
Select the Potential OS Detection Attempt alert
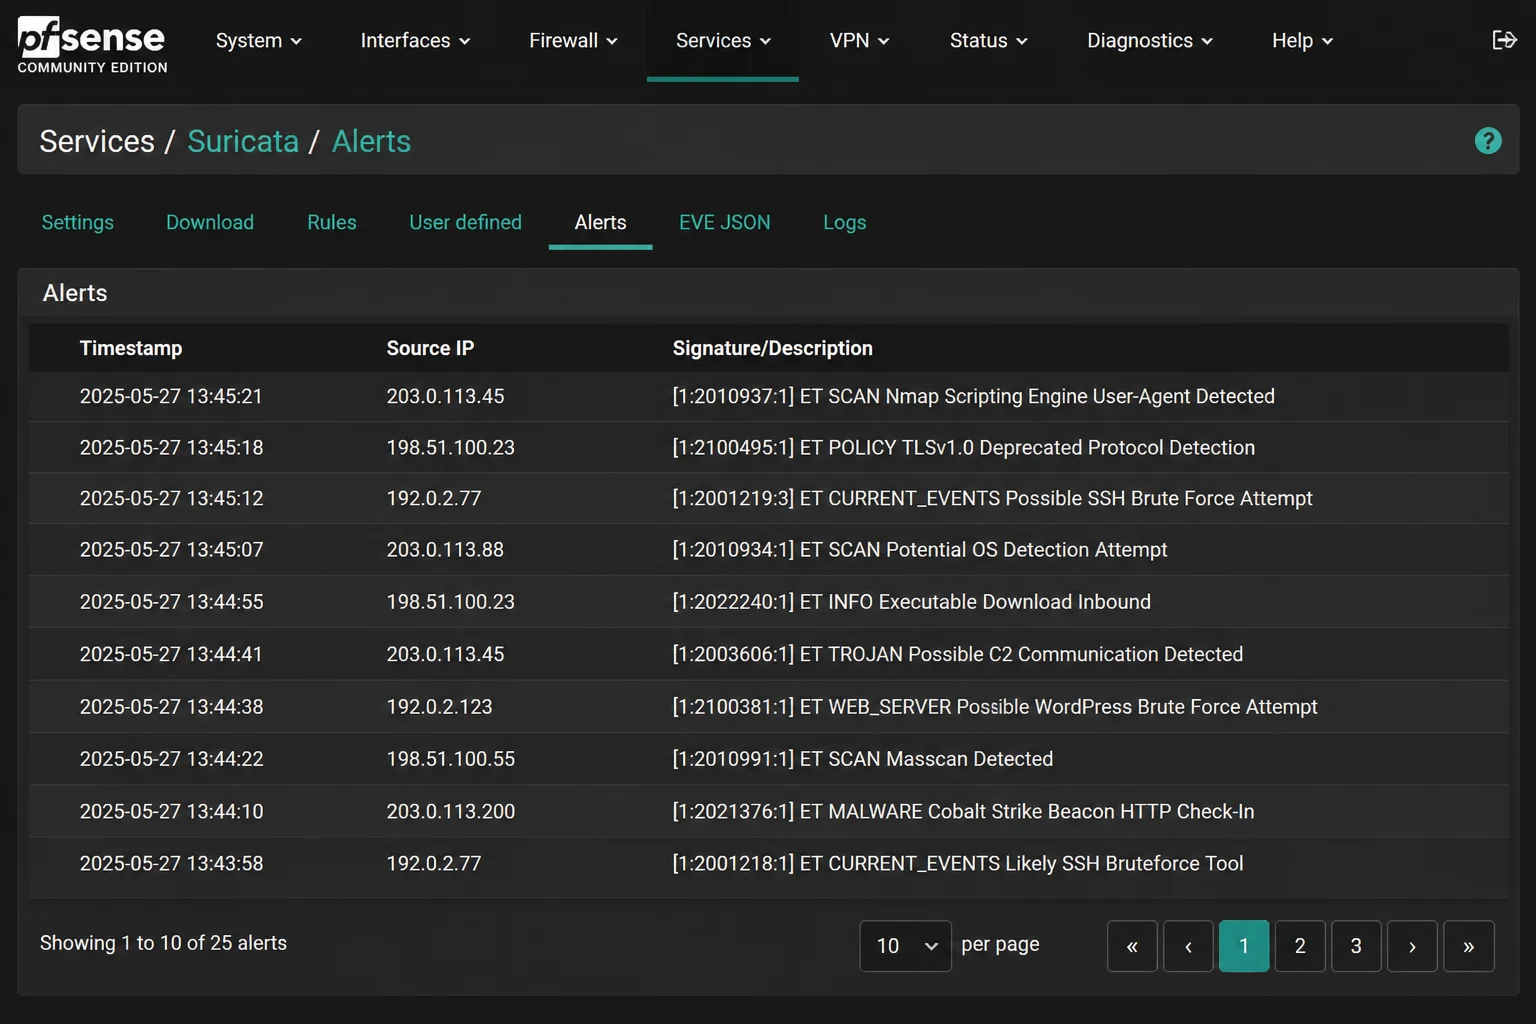coord(919,550)
